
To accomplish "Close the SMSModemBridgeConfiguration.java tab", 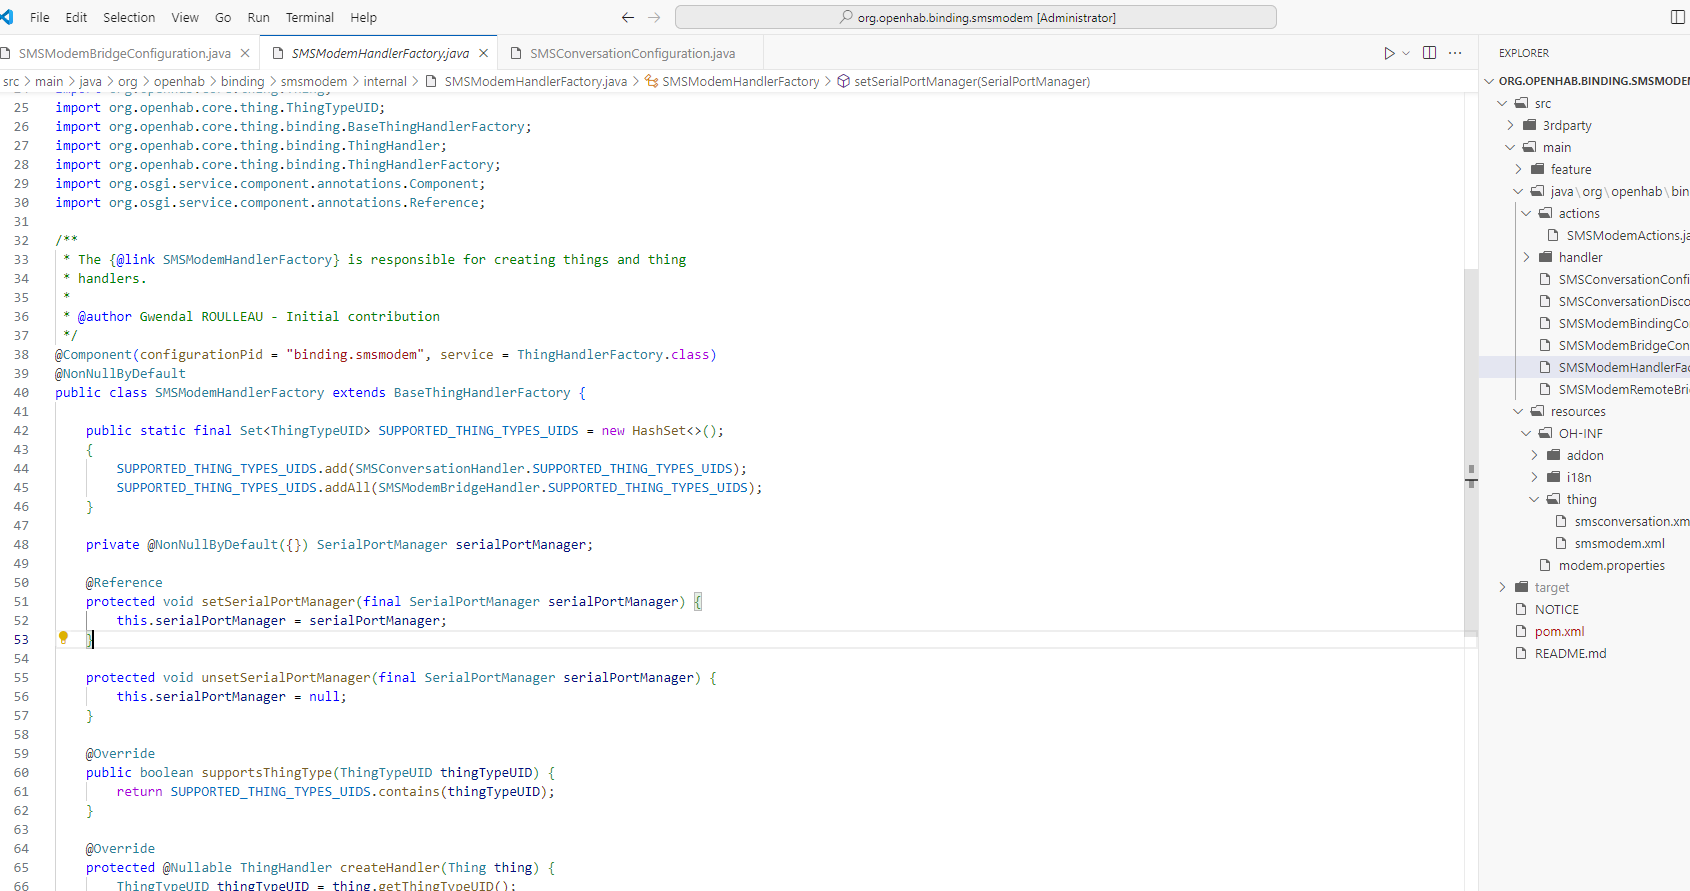I will (245, 53).
